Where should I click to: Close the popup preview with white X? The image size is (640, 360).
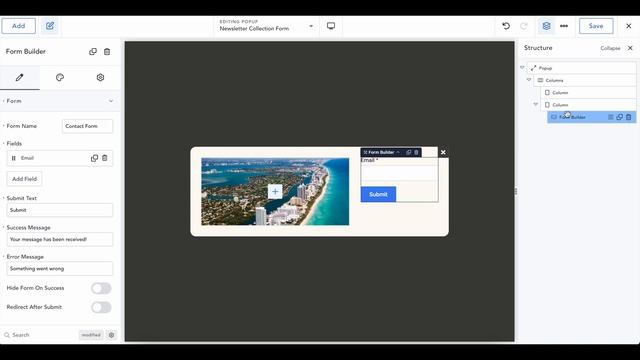(x=443, y=152)
